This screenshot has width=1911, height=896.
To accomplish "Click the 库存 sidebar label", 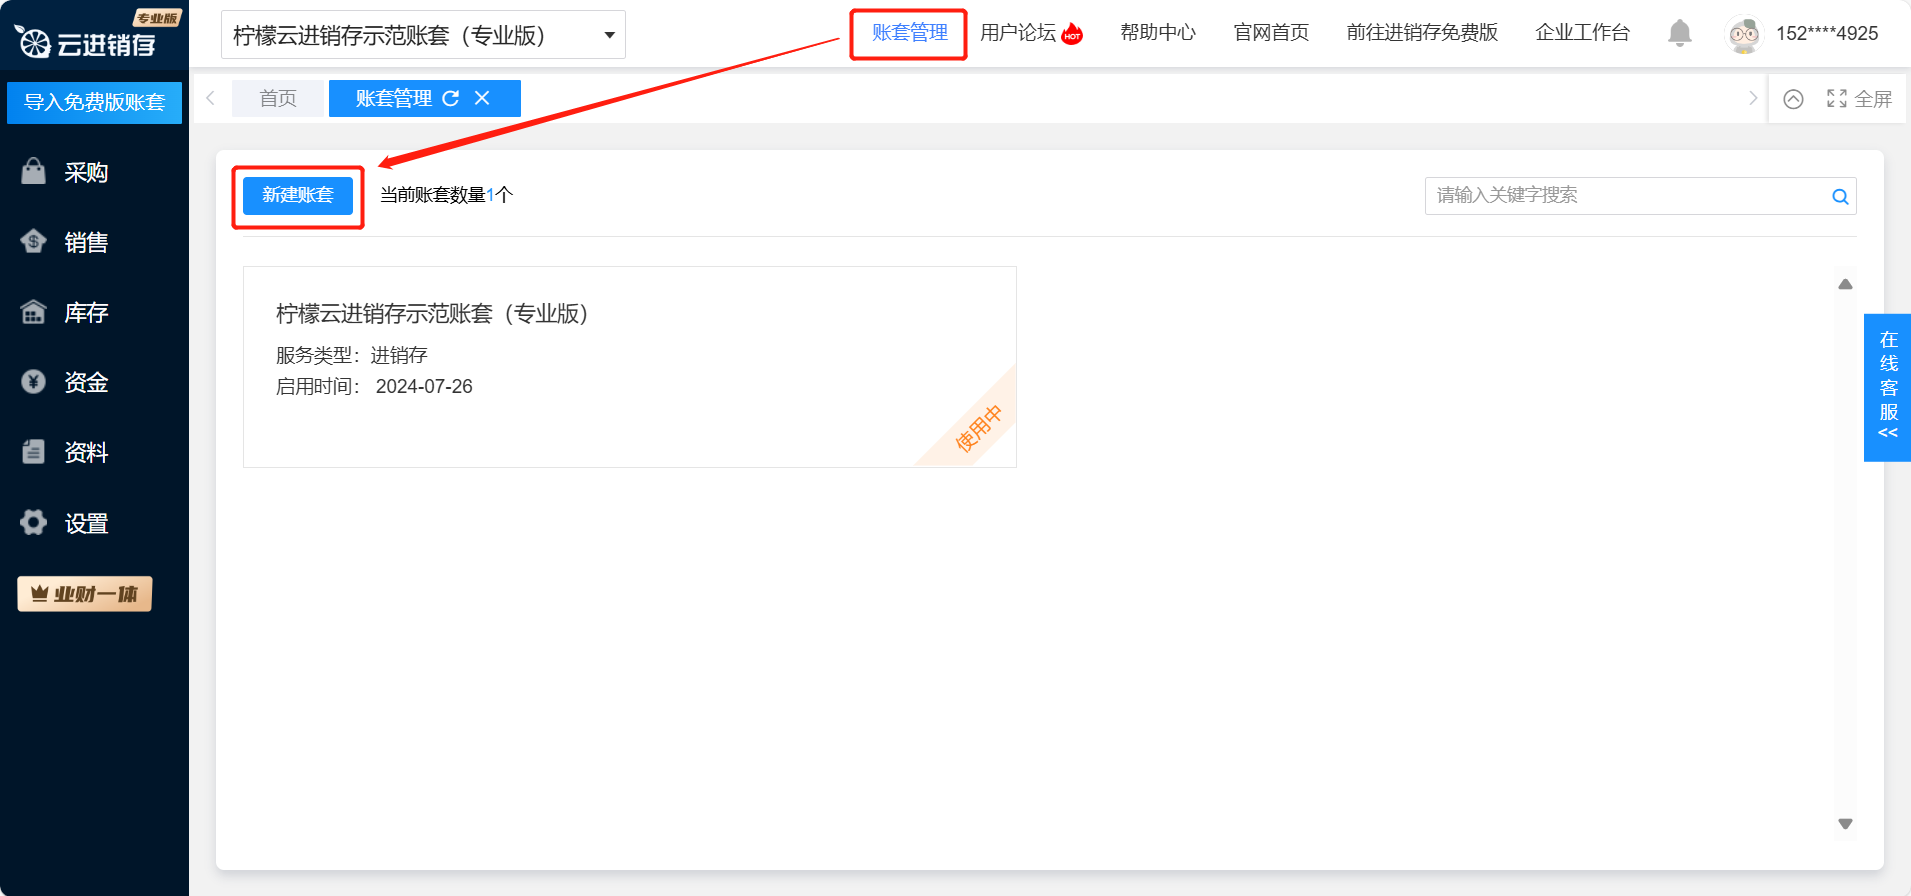I will [86, 313].
